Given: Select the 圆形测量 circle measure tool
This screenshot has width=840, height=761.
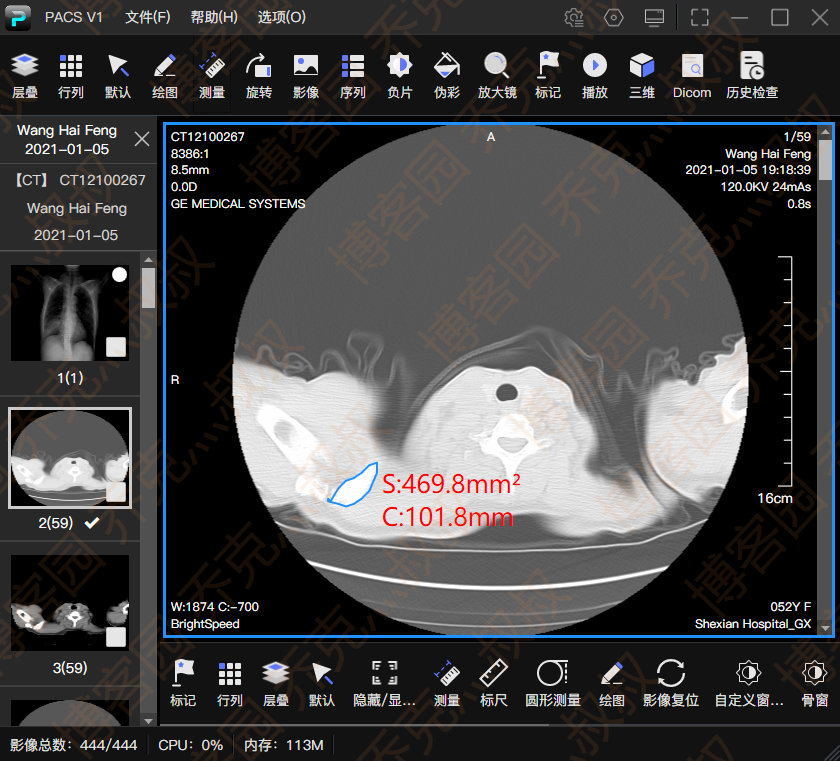Looking at the screenshot, I should tap(553, 683).
